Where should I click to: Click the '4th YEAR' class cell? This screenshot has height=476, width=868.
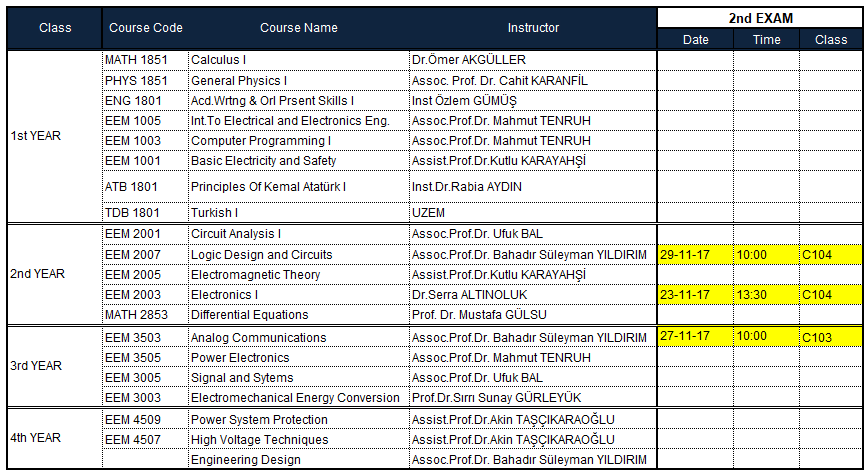click(55, 438)
